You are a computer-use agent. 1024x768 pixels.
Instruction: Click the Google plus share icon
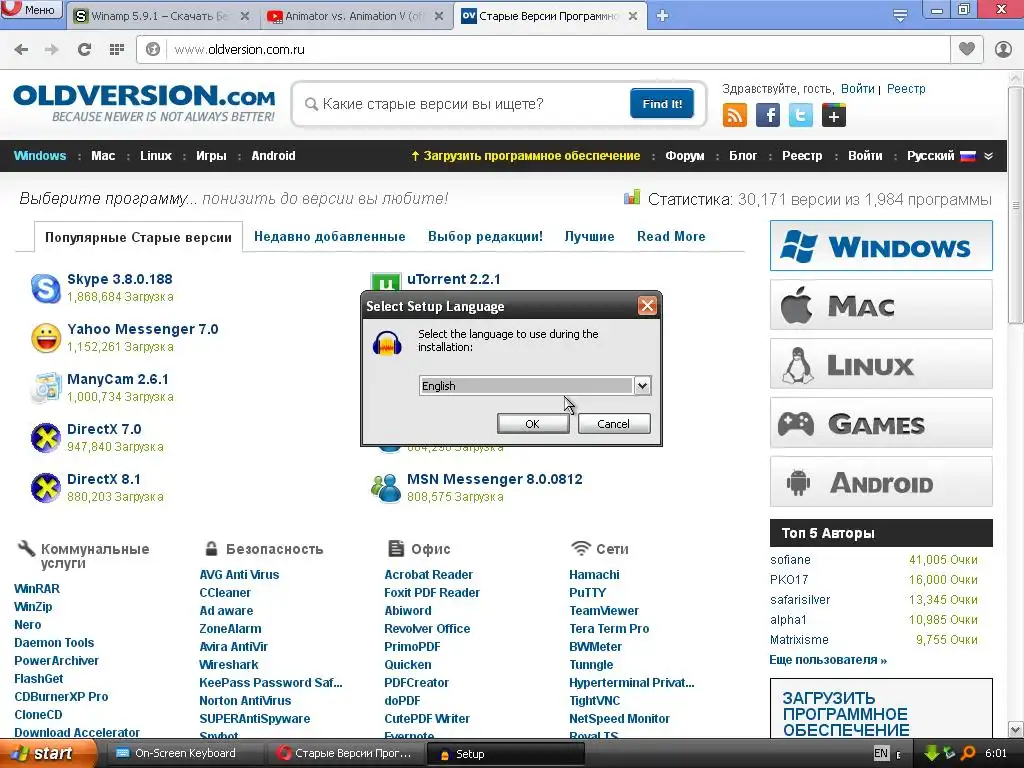(834, 116)
